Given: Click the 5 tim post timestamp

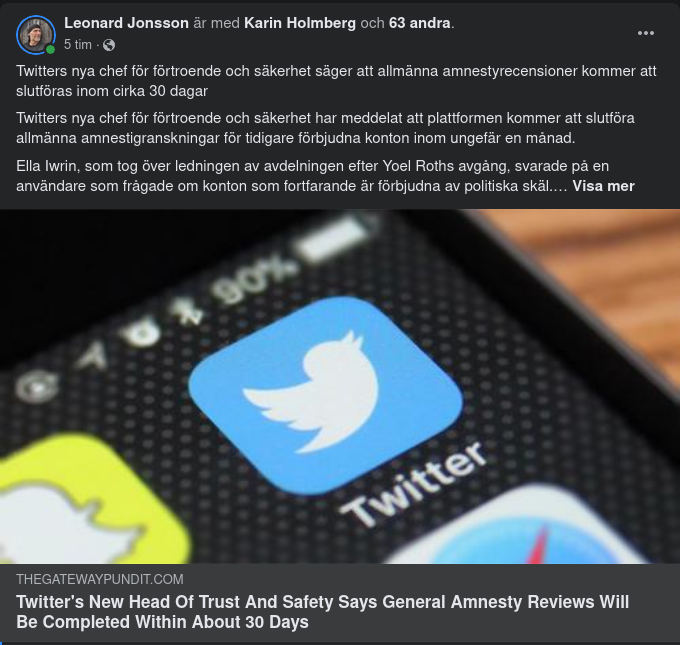Looking at the screenshot, I should (78, 44).
